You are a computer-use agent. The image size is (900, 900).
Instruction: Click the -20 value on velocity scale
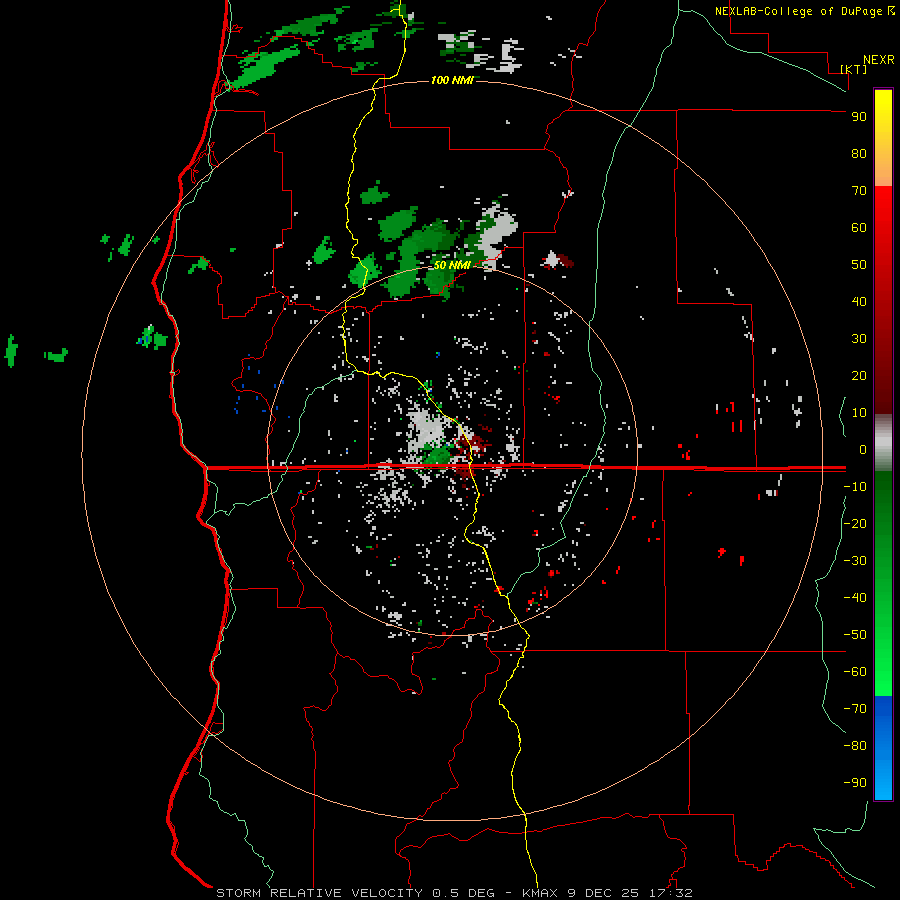(x=855, y=524)
